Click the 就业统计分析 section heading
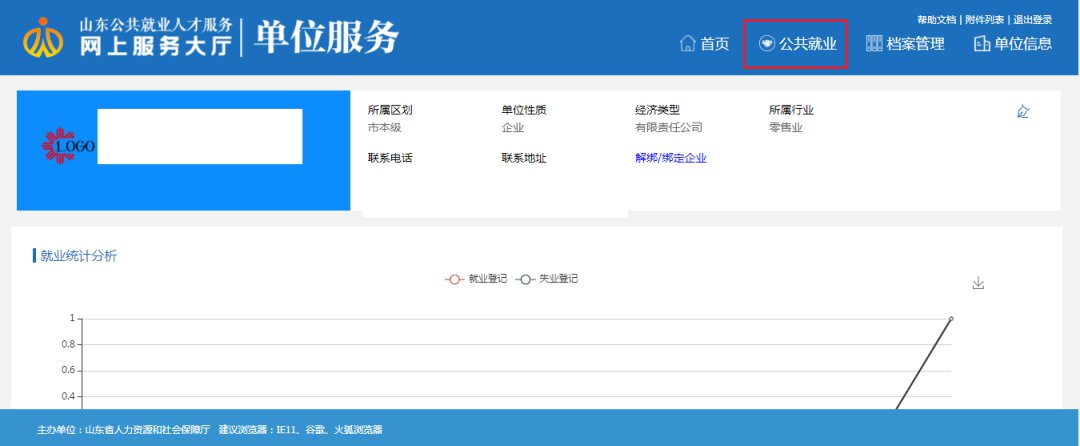This screenshot has width=1080, height=446. (78, 256)
